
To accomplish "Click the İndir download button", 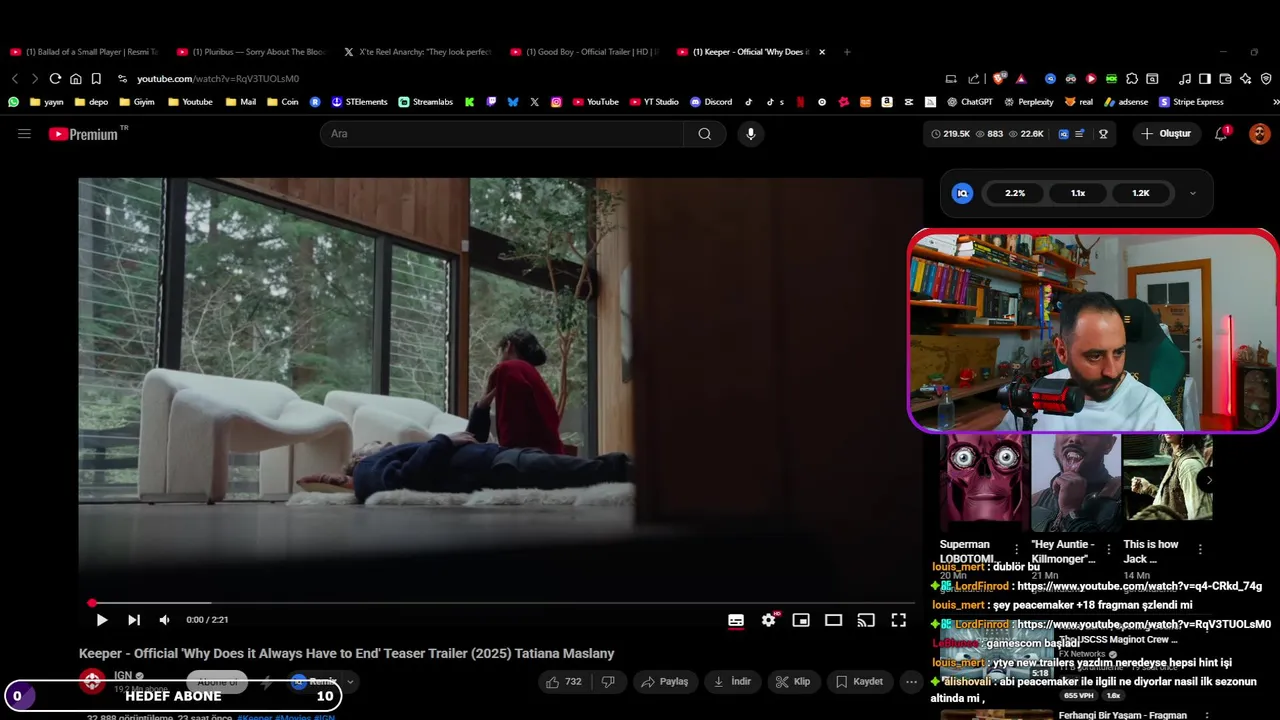I will (x=733, y=682).
